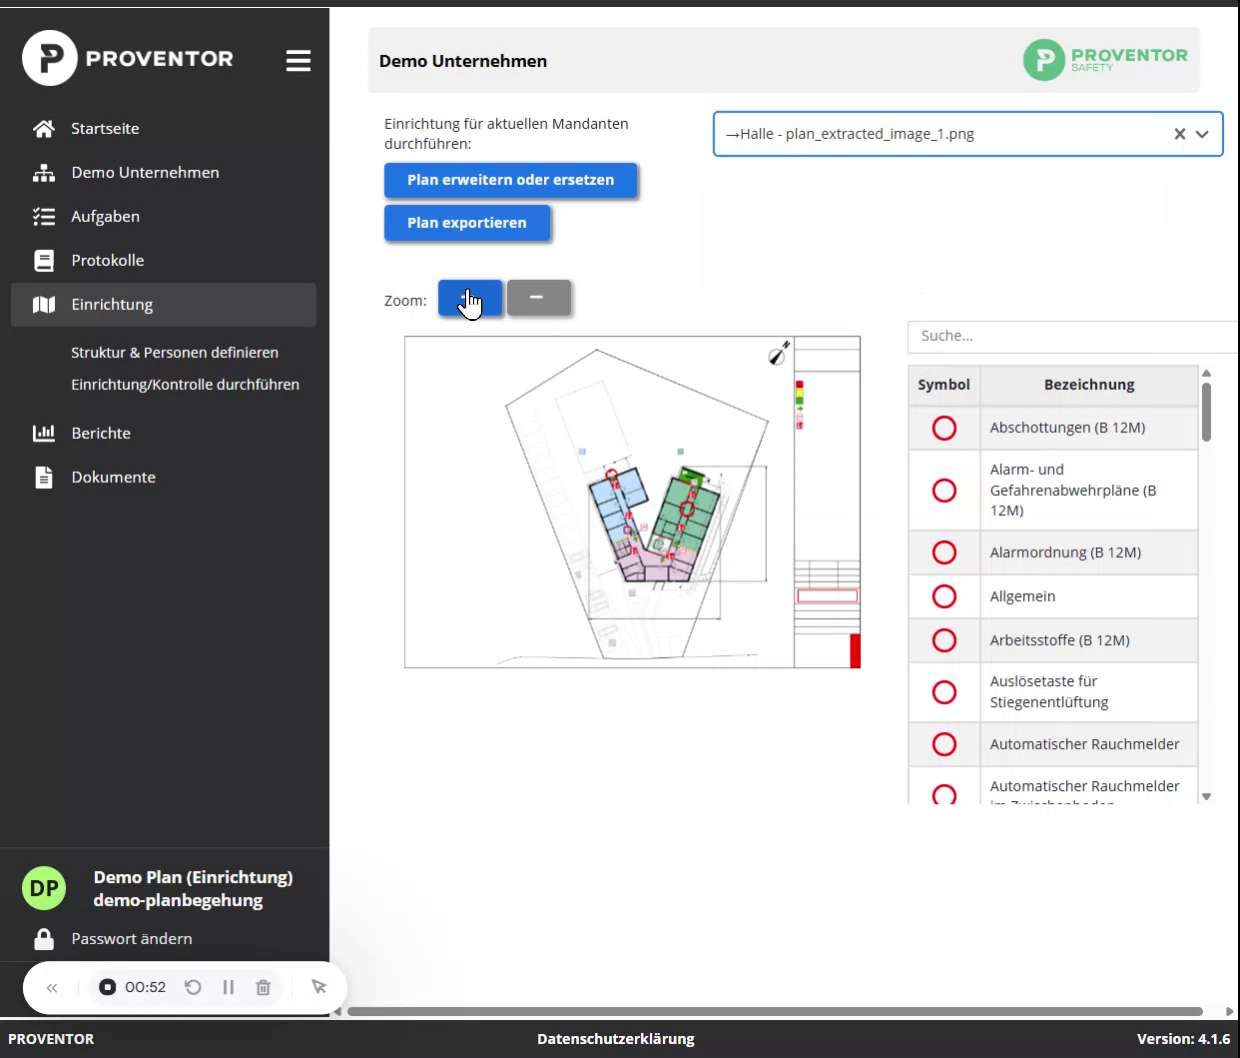
Task: Collapse the recorder toolbar chevron
Action: pos(52,988)
